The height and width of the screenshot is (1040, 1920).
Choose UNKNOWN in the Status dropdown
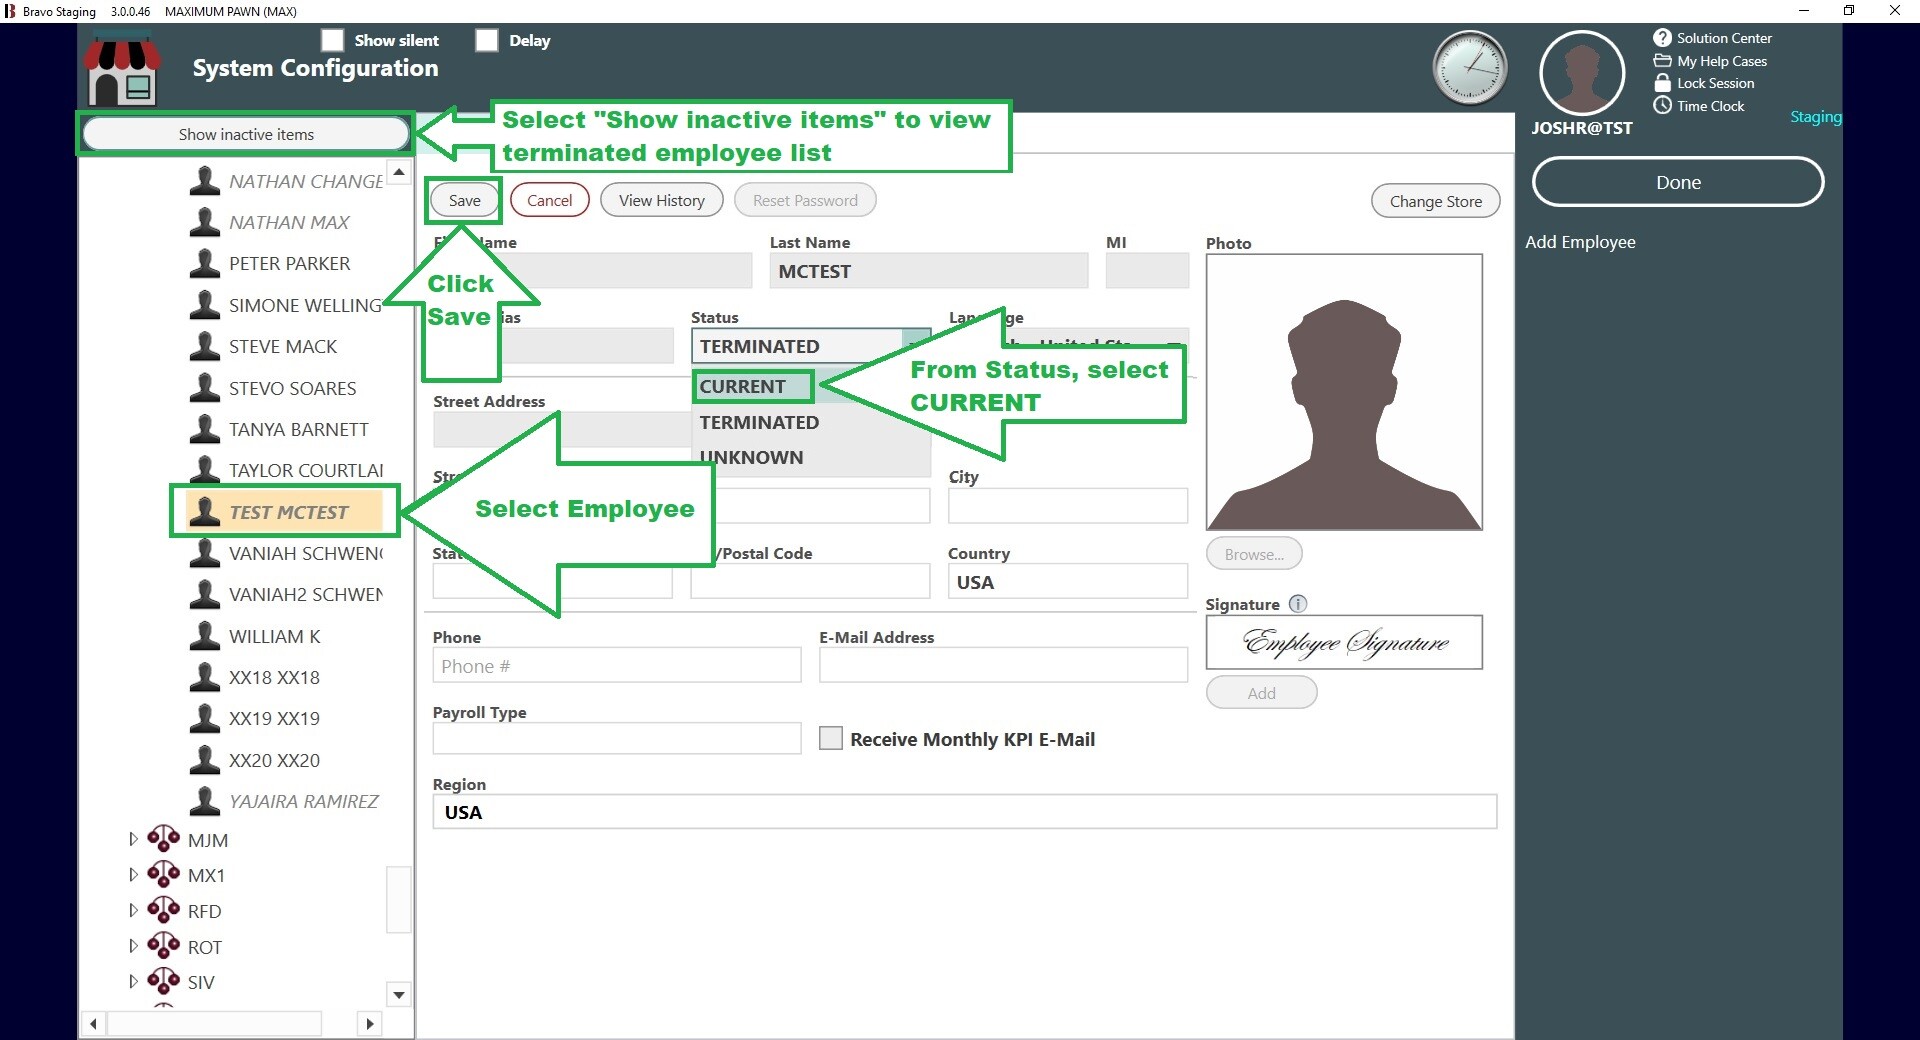click(752, 458)
